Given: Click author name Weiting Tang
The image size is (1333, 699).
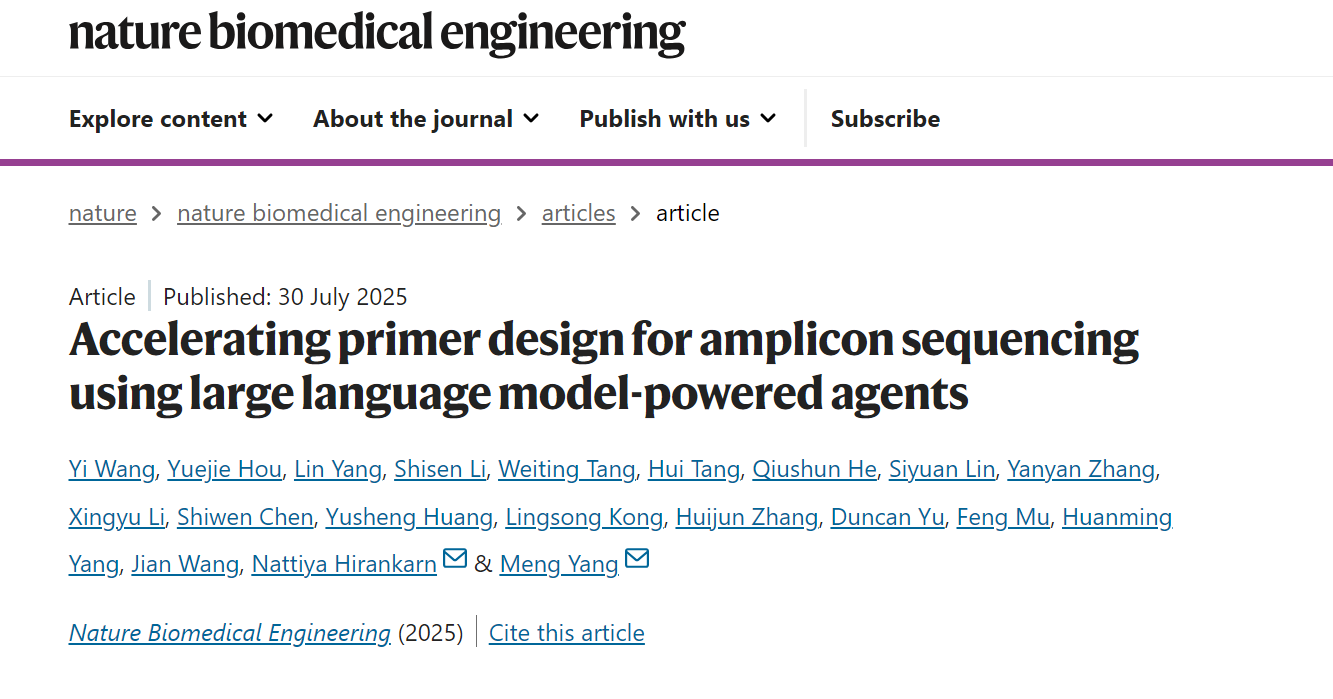Looking at the screenshot, I should [566, 469].
